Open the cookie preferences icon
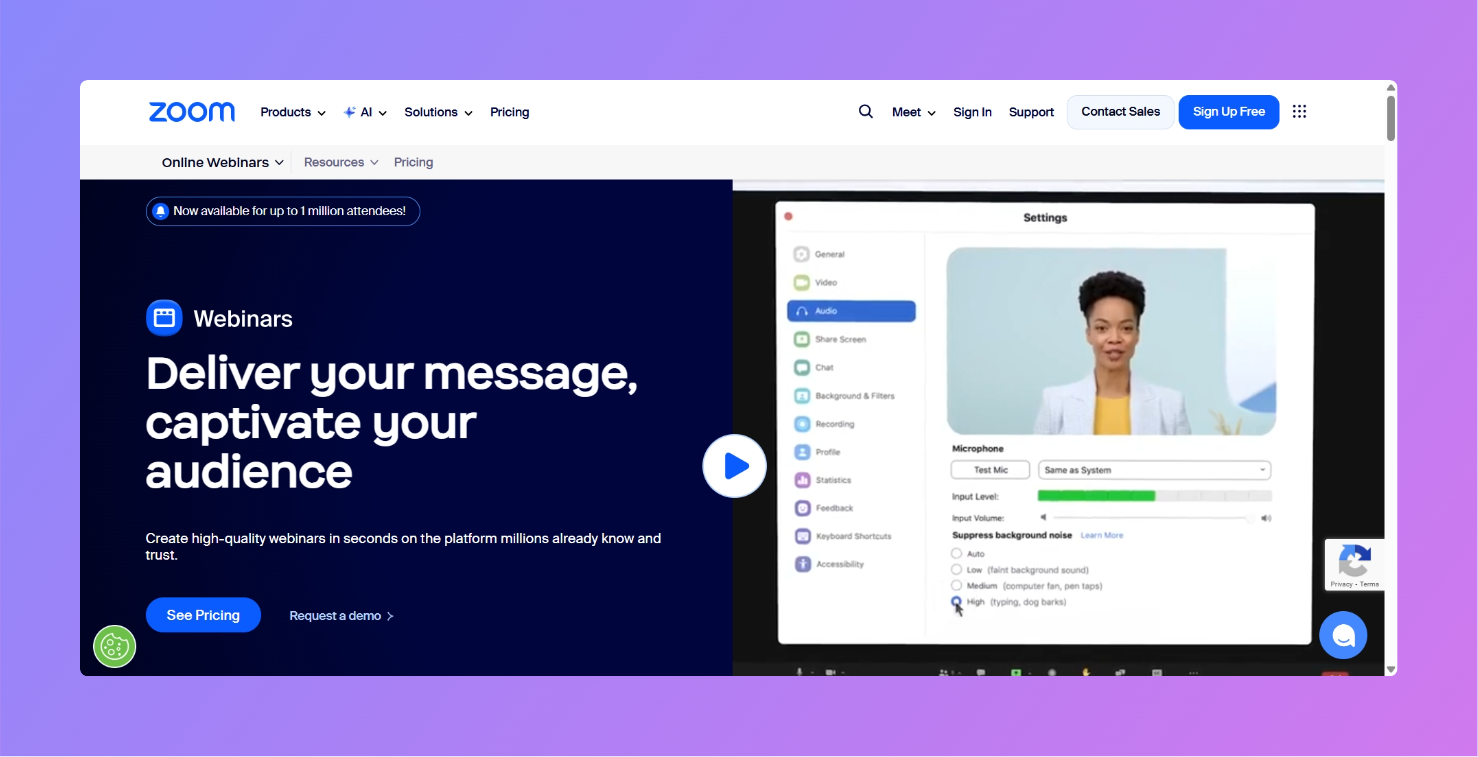 point(115,647)
